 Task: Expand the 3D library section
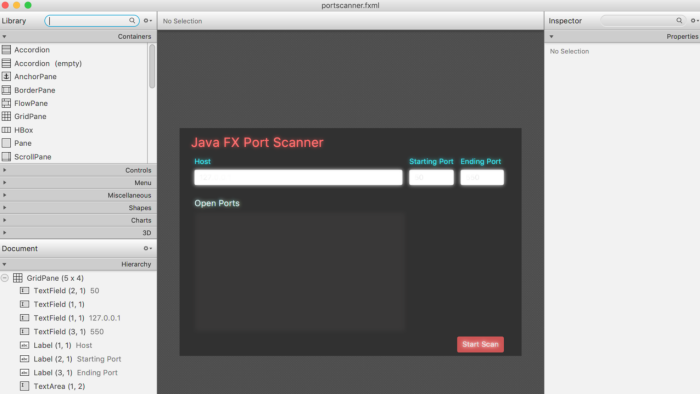pos(4,232)
